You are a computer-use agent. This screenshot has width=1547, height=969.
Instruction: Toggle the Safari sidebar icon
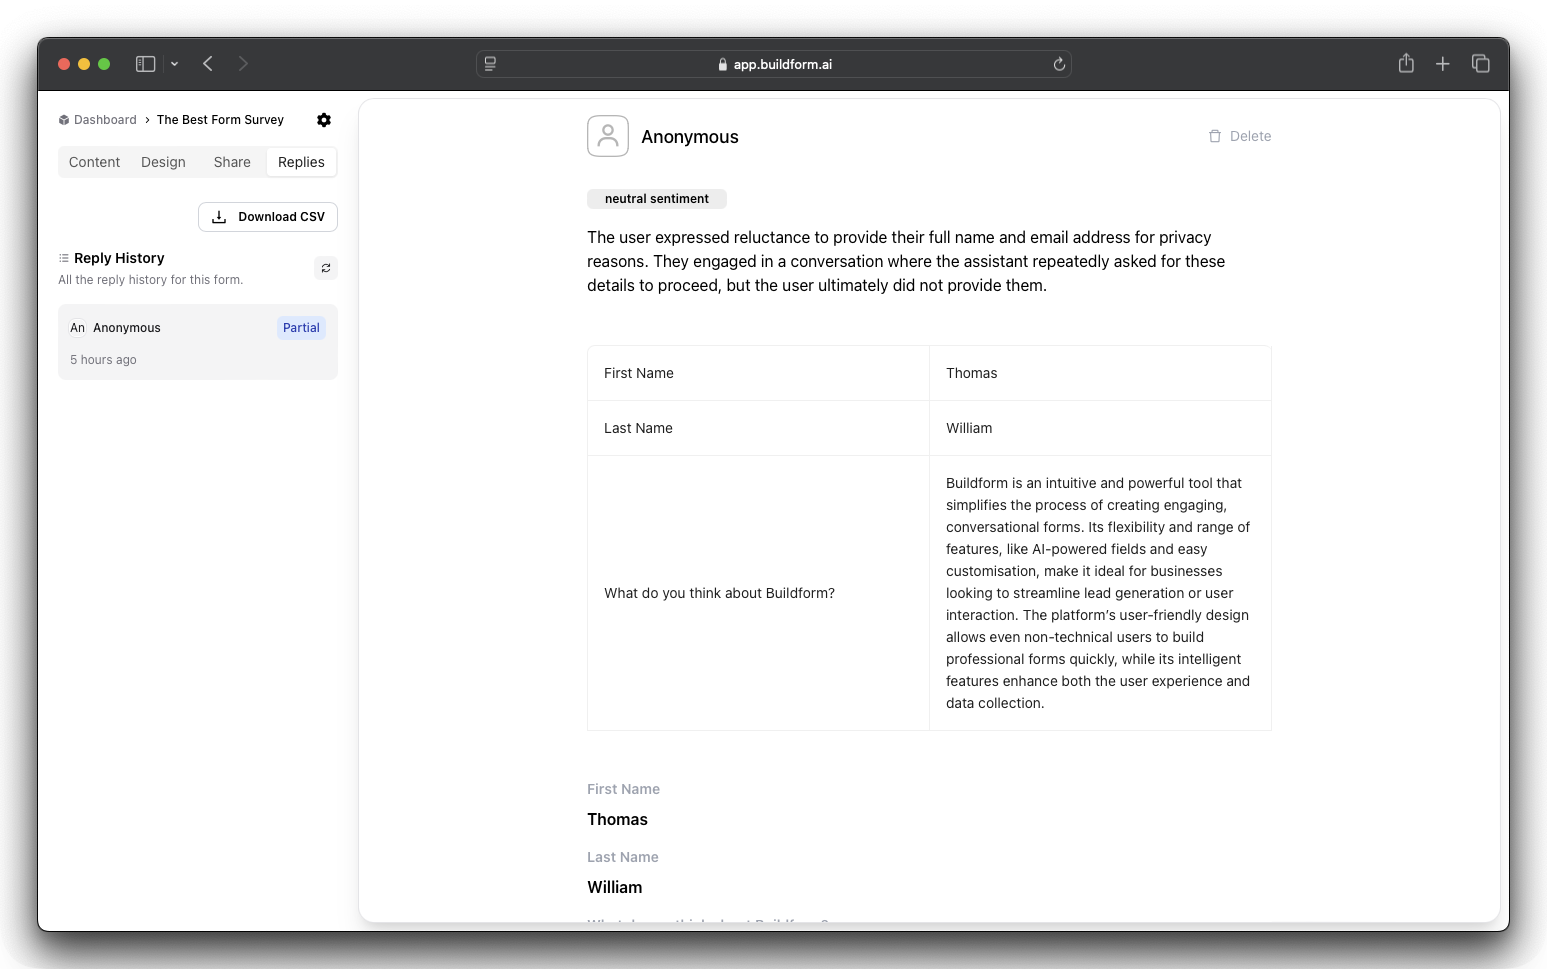[x=146, y=64]
